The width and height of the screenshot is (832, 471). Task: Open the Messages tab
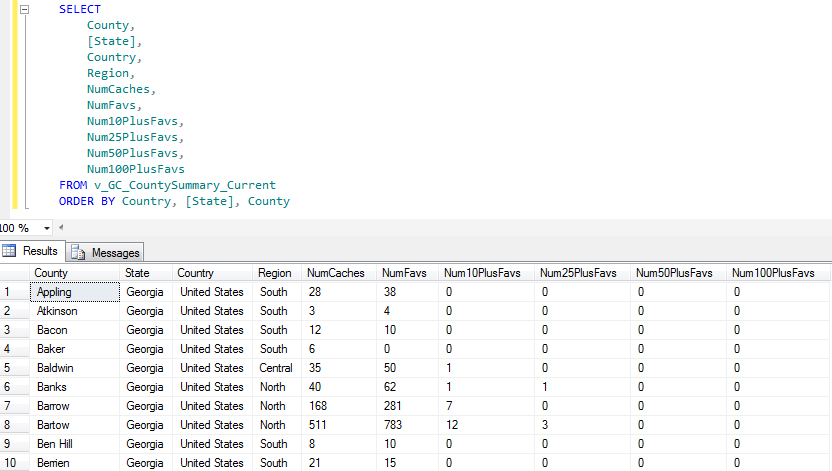[115, 253]
